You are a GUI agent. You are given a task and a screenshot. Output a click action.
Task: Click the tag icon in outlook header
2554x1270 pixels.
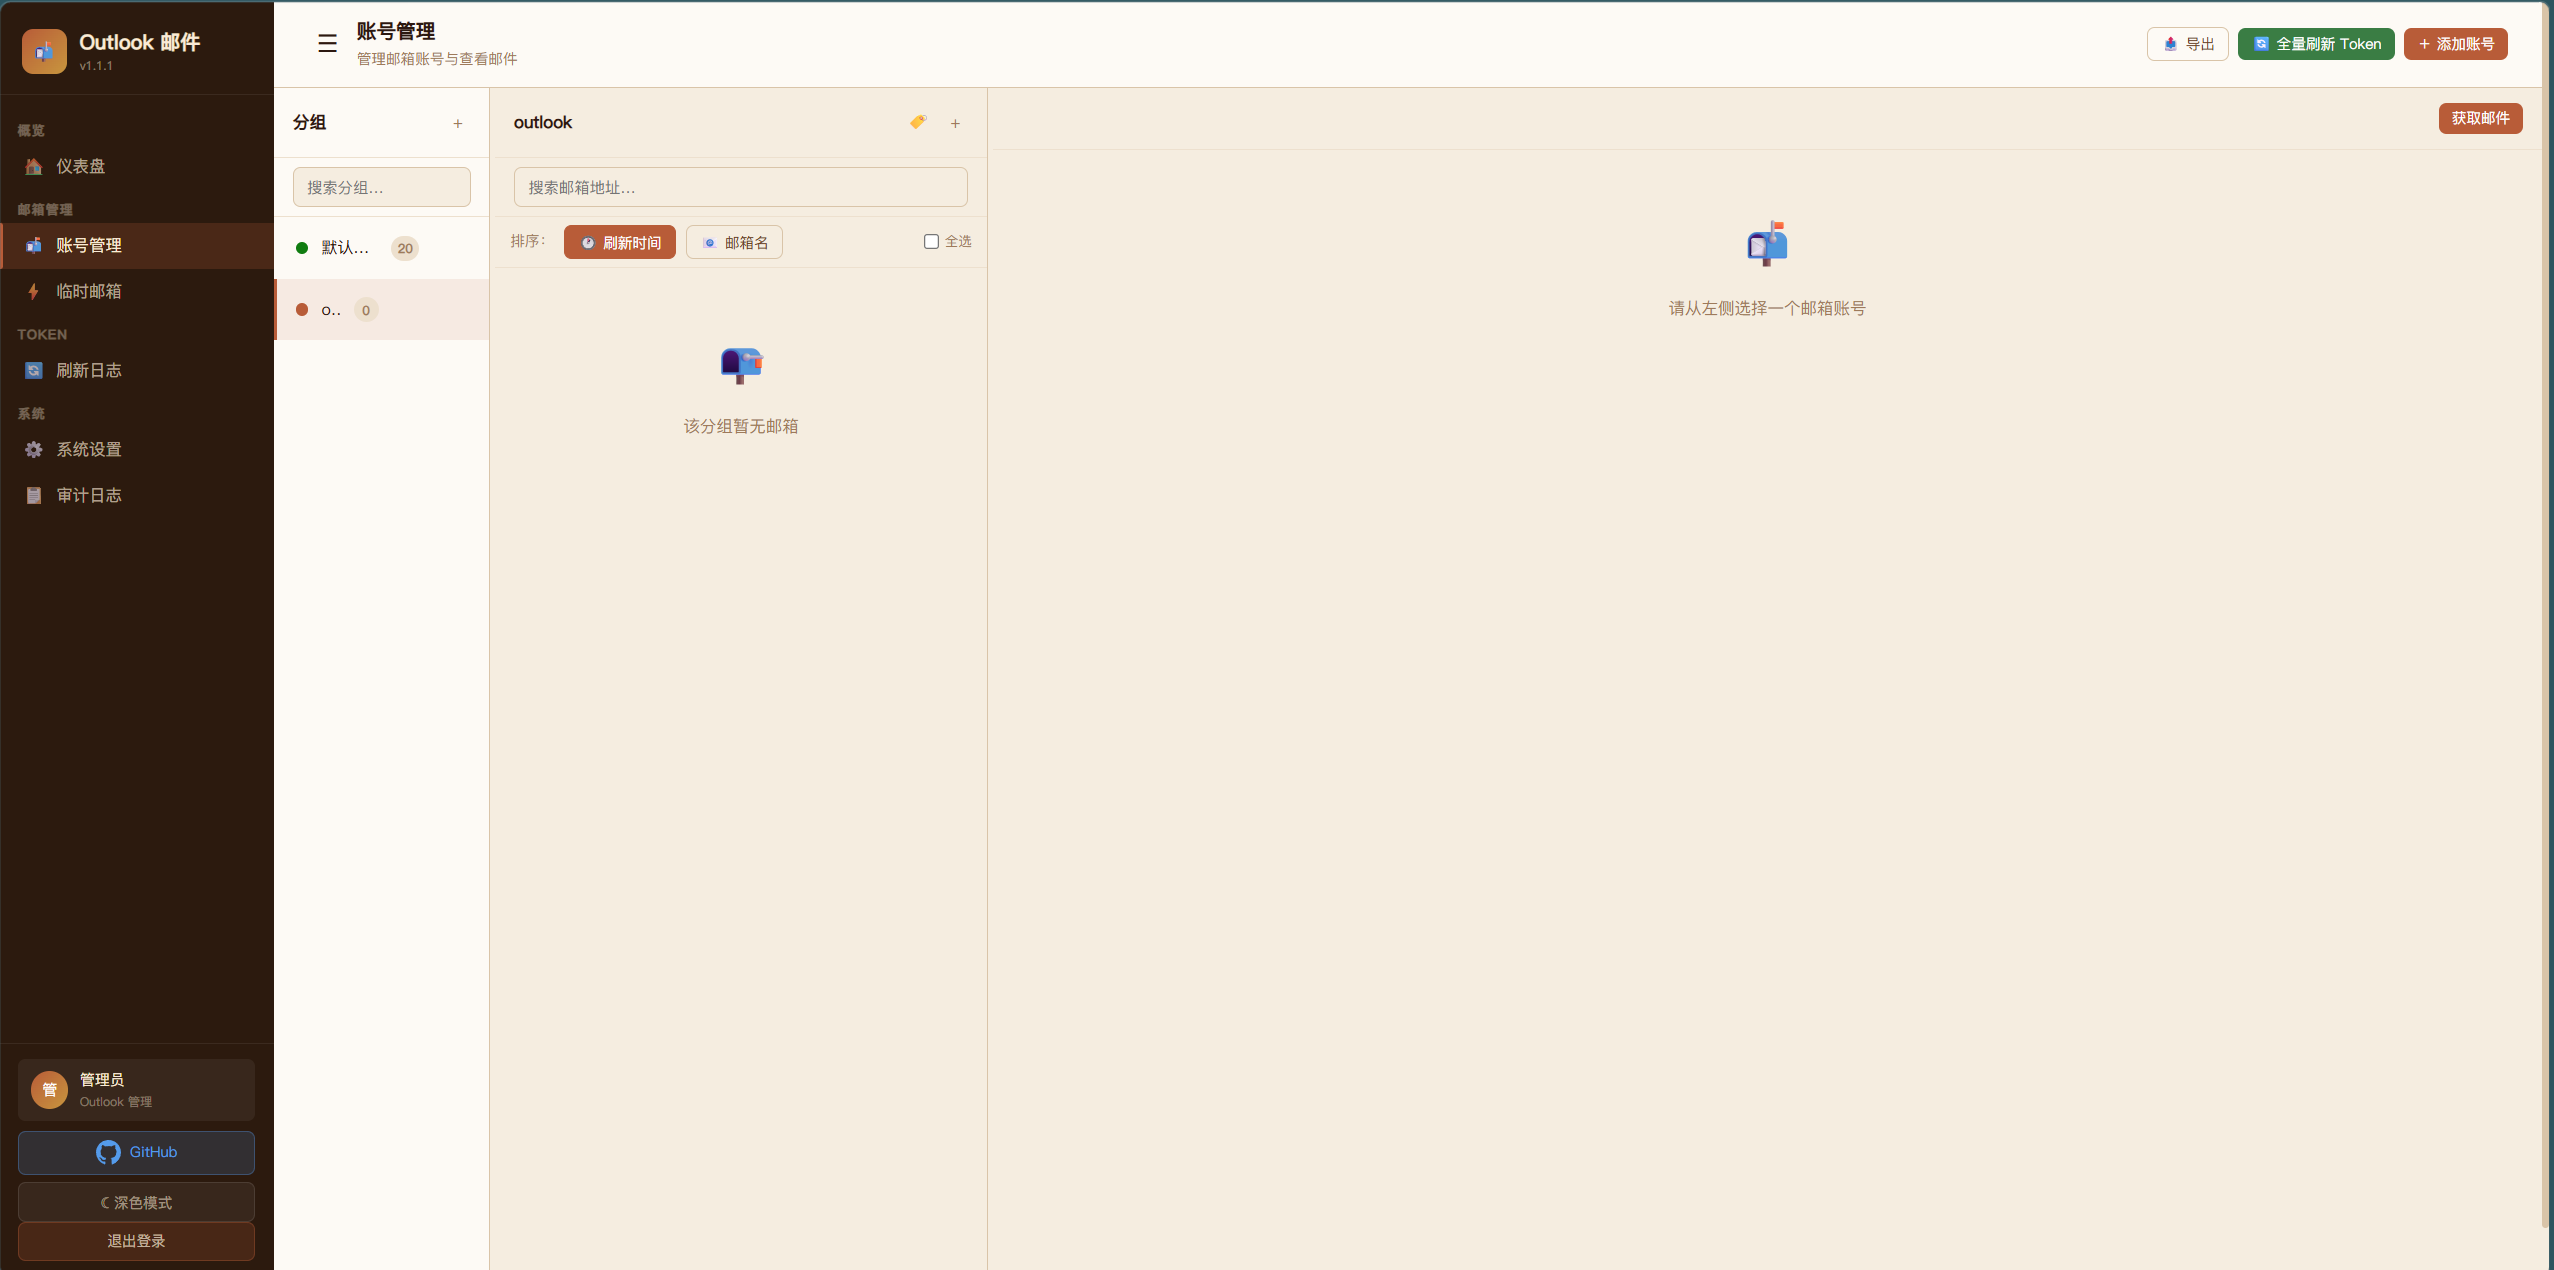[918, 122]
